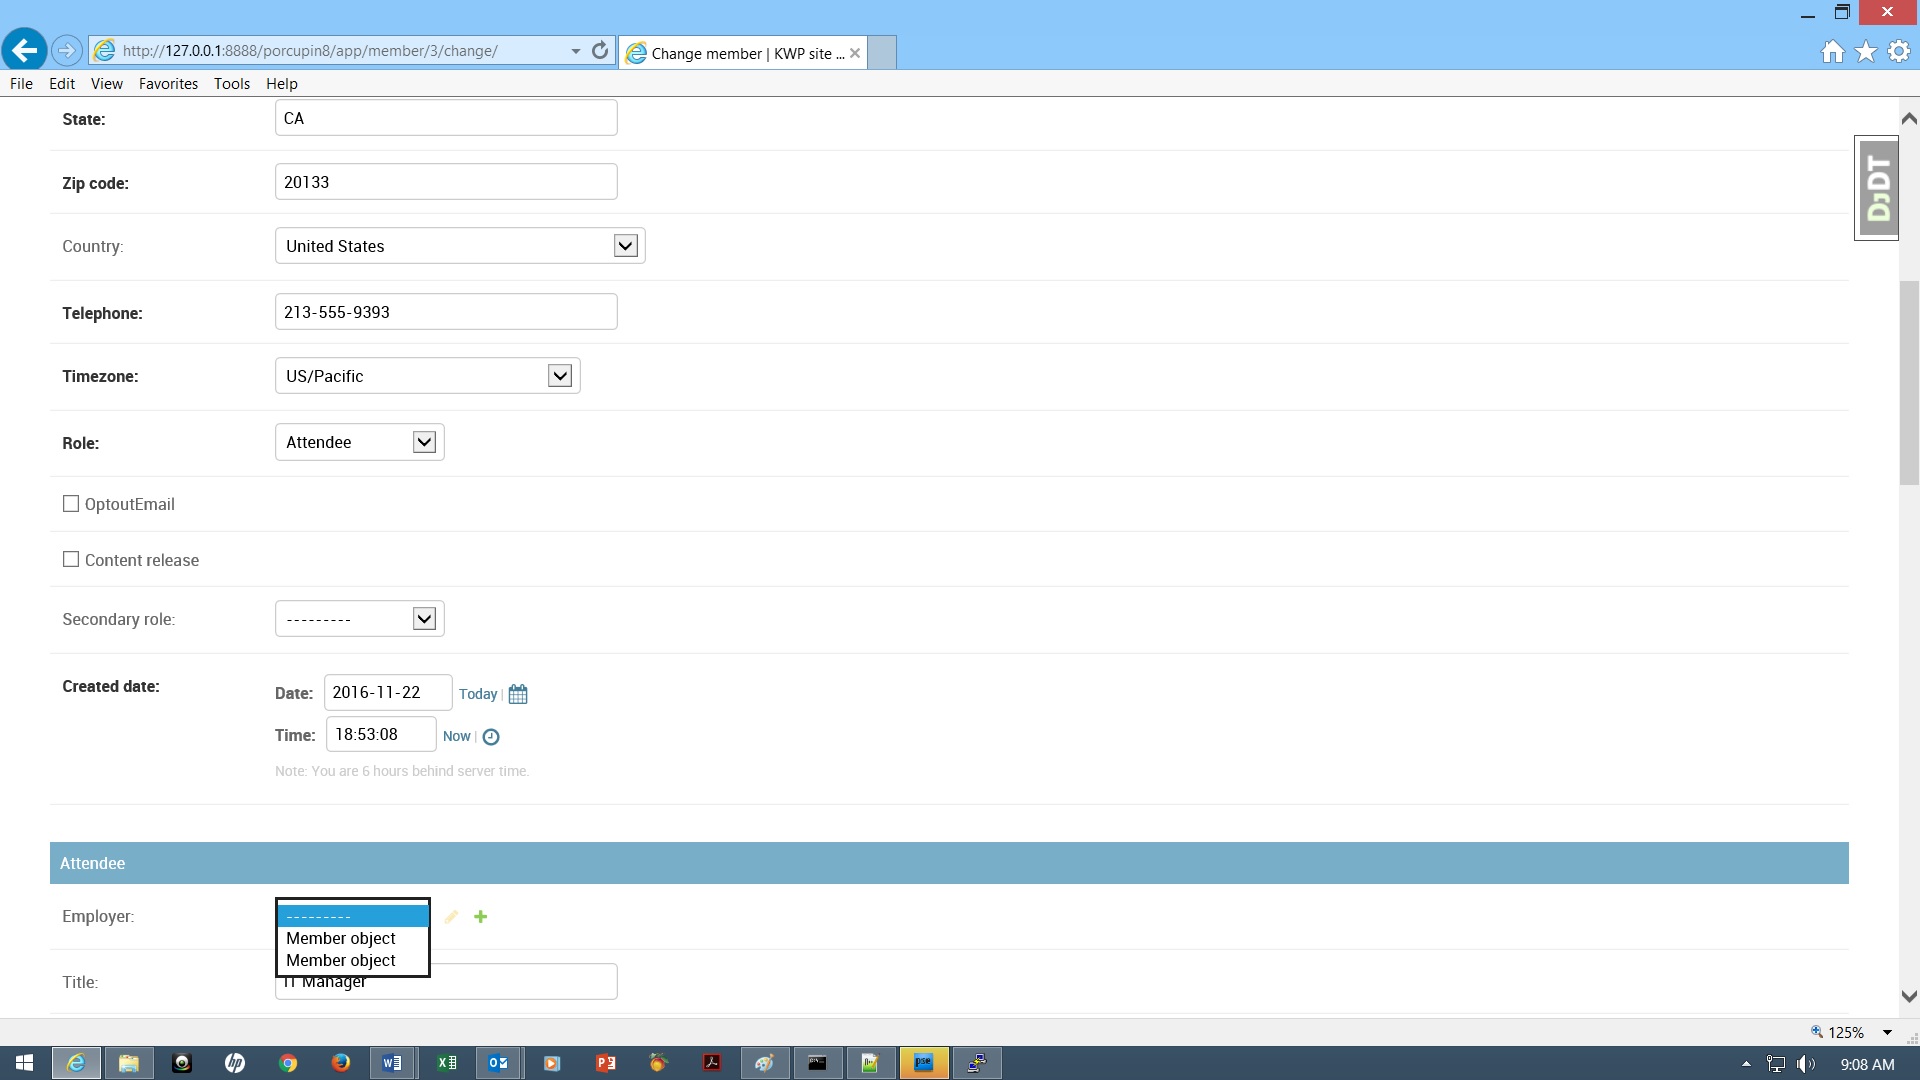Open the Tools menu
The width and height of the screenshot is (1920, 1080).
231,84
